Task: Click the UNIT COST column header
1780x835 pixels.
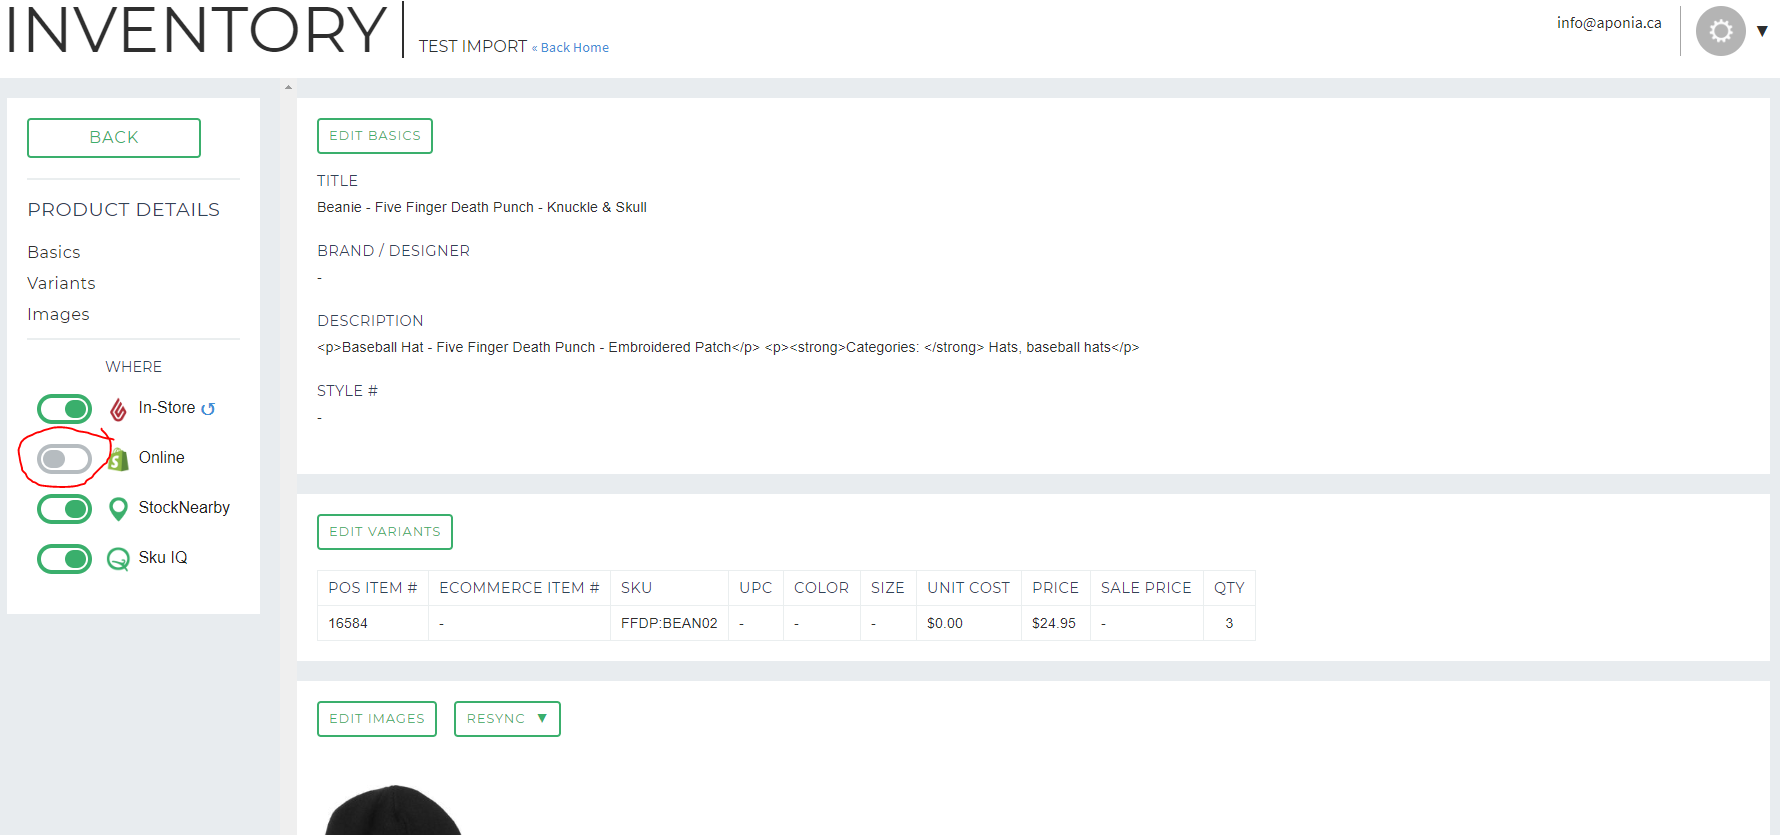Action: (968, 588)
